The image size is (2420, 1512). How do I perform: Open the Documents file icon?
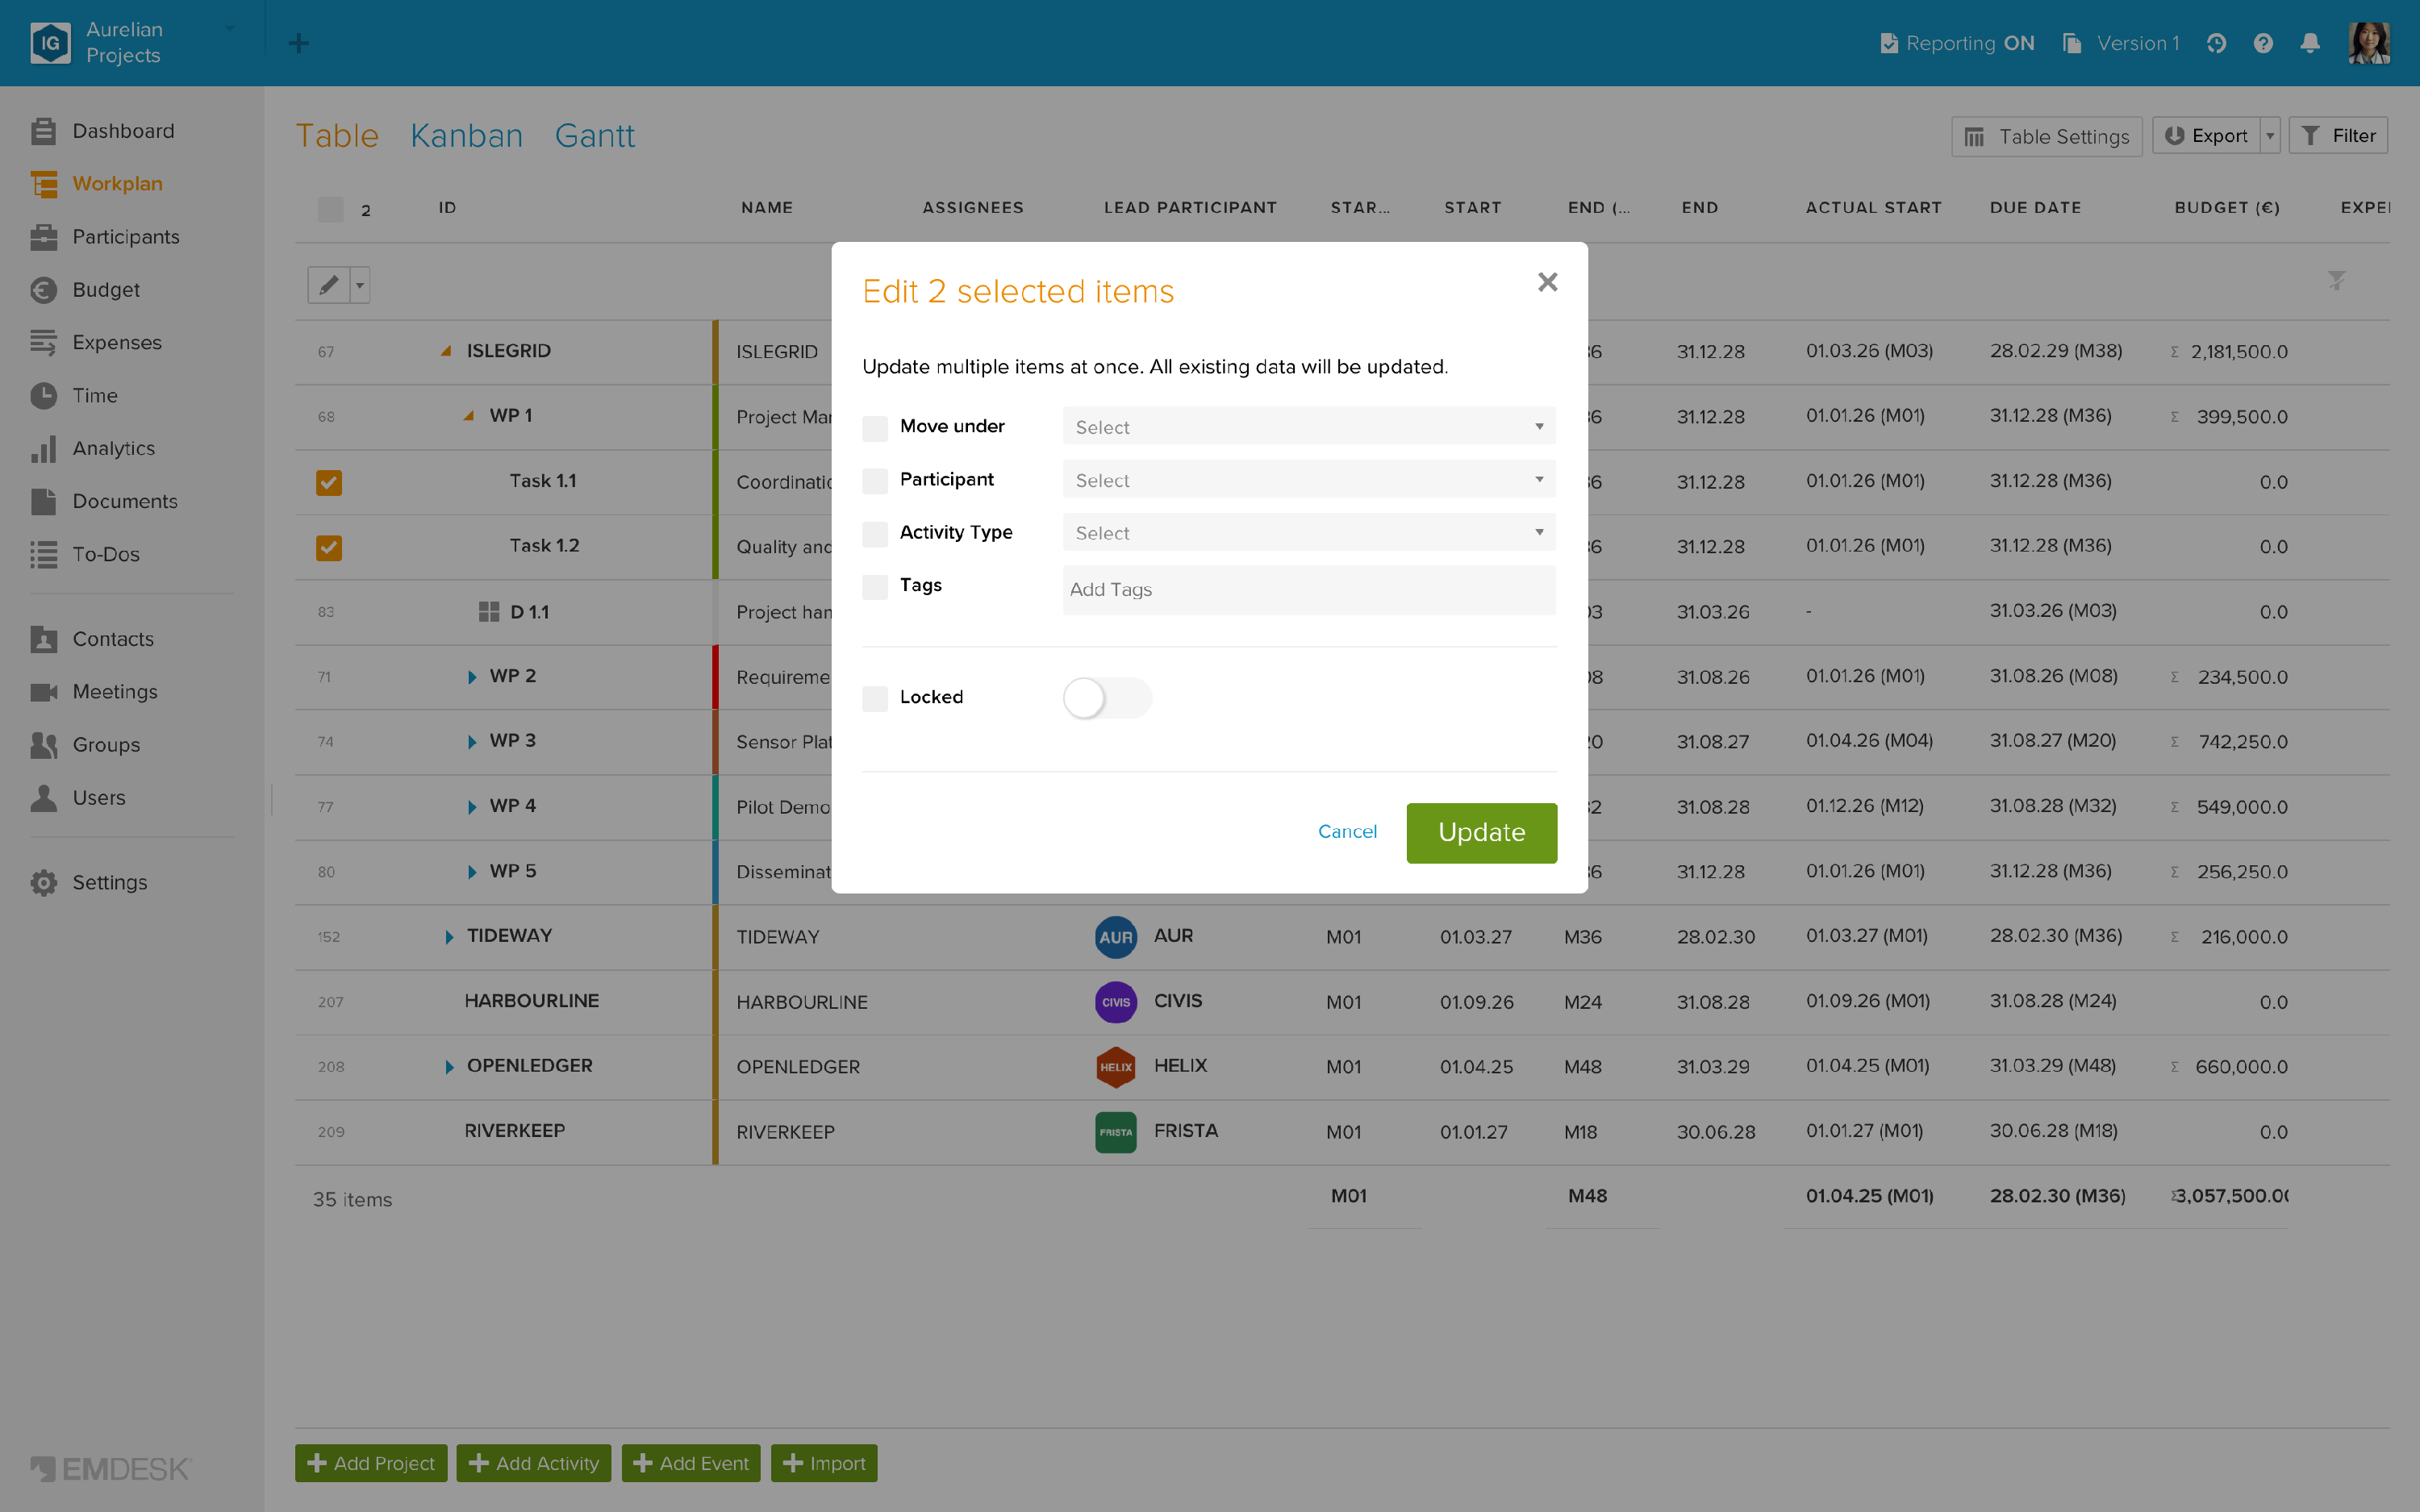43,502
